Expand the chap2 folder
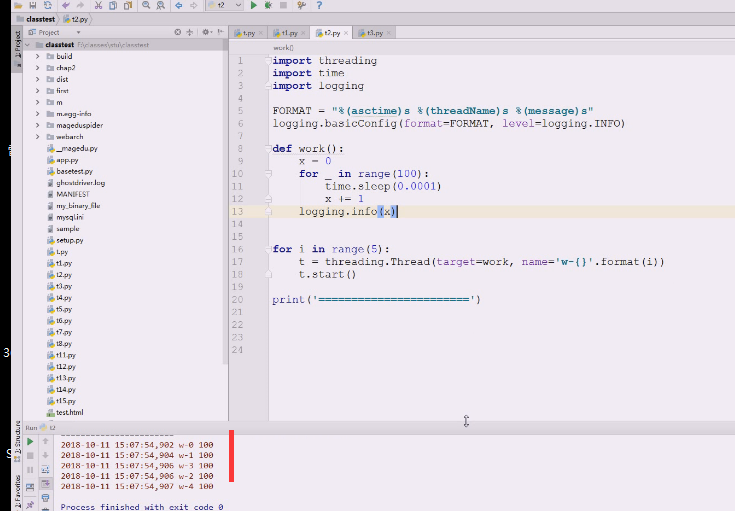The height and width of the screenshot is (511, 735). pos(38,68)
